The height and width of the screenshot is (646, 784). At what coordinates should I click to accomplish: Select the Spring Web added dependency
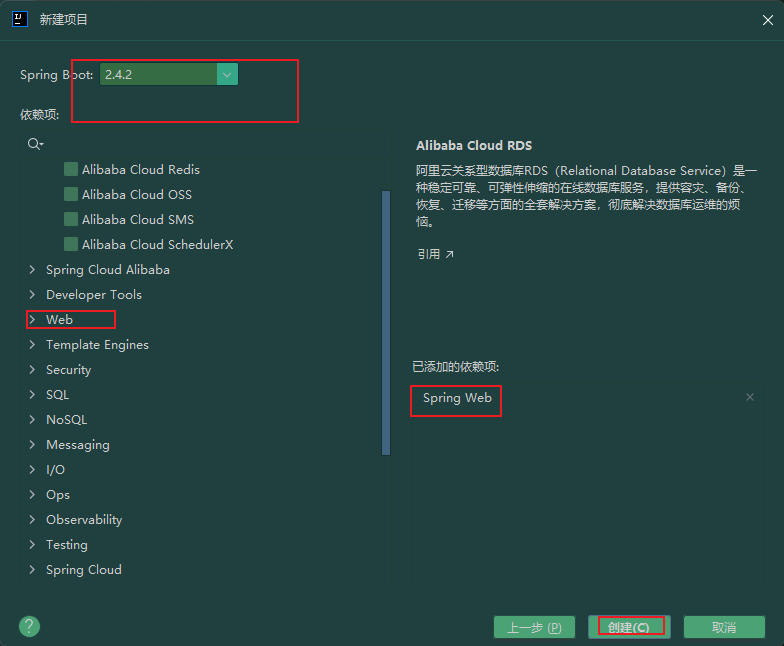[x=457, y=398]
